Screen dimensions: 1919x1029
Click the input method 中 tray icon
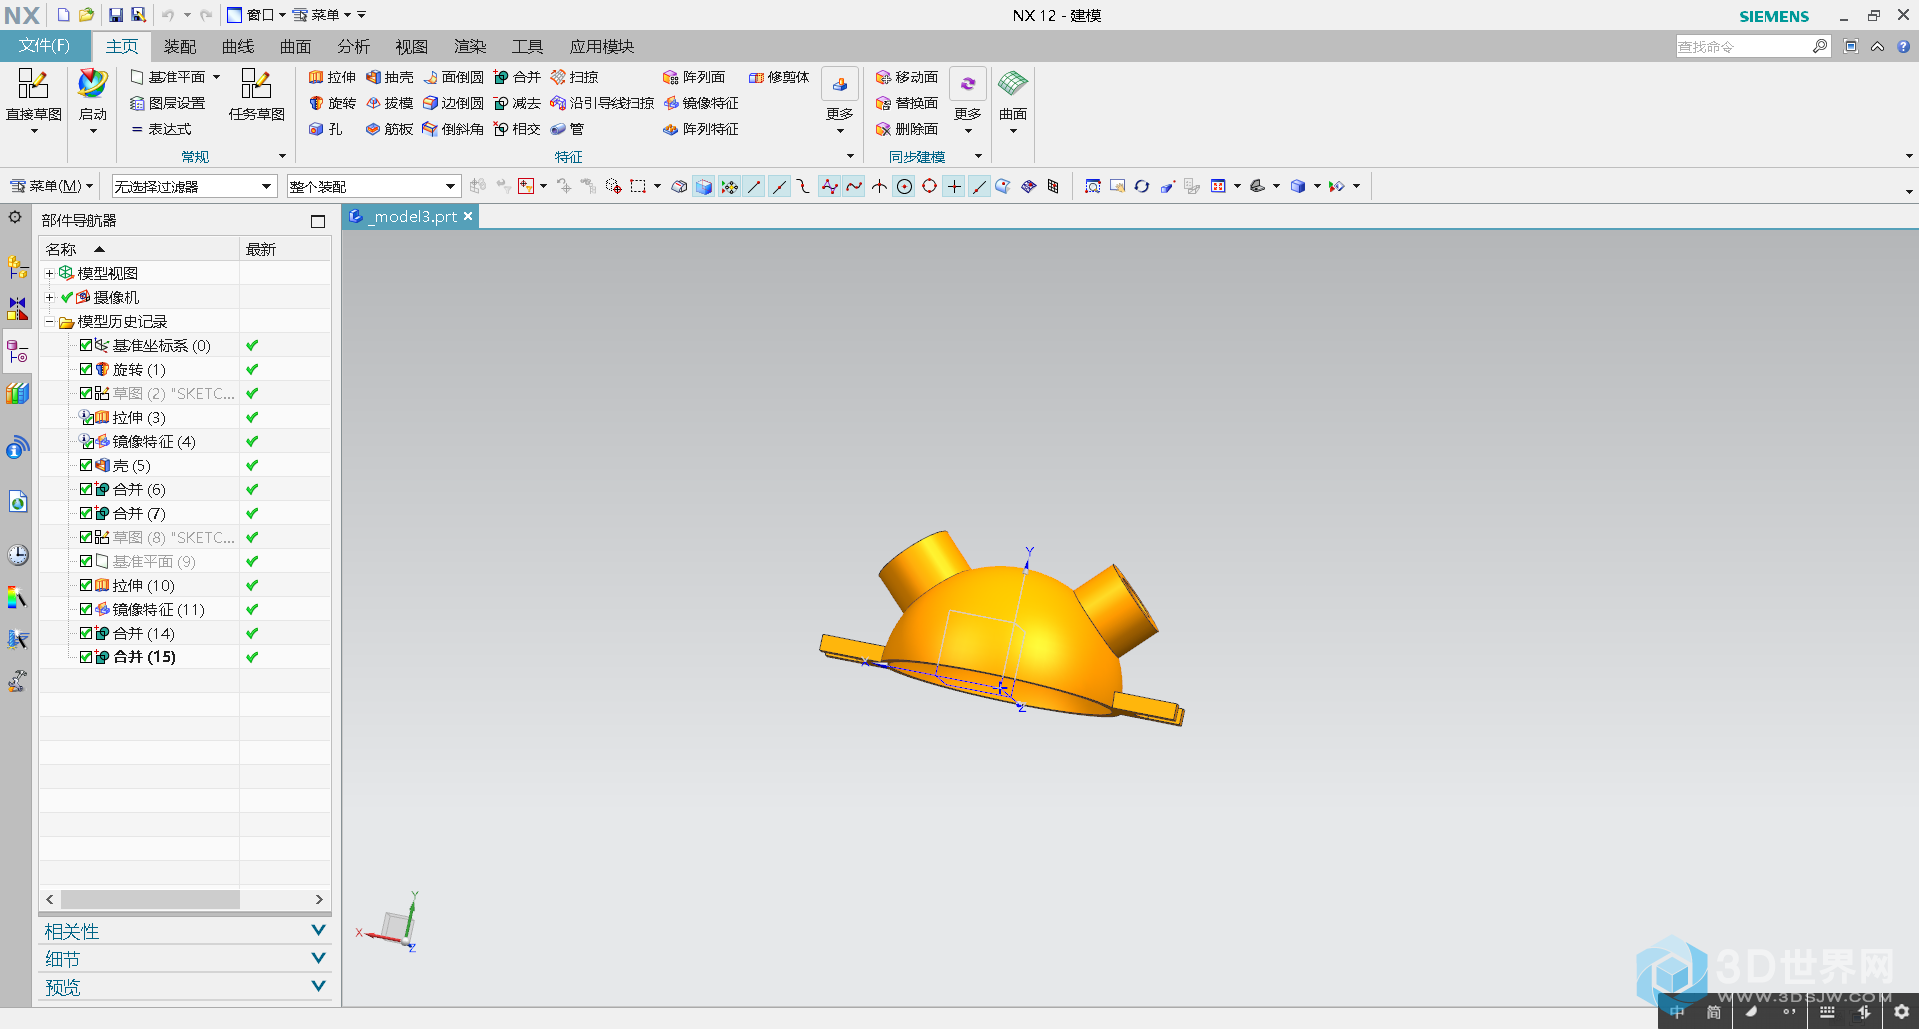click(x=1677, y=1012)
